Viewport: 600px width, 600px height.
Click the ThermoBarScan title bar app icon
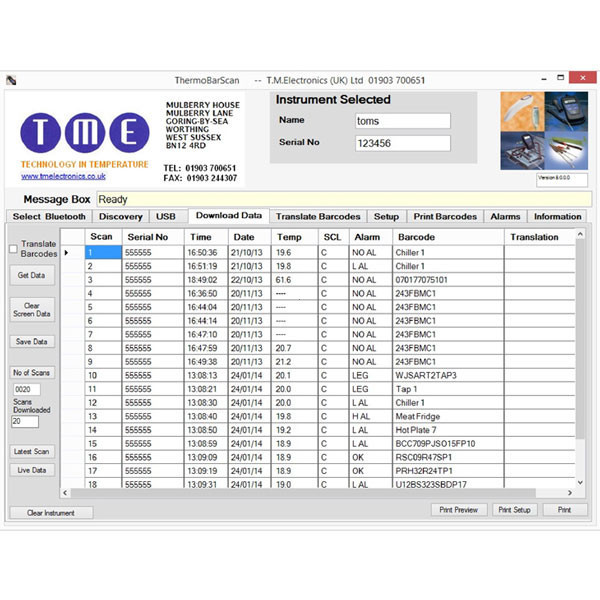12,79
